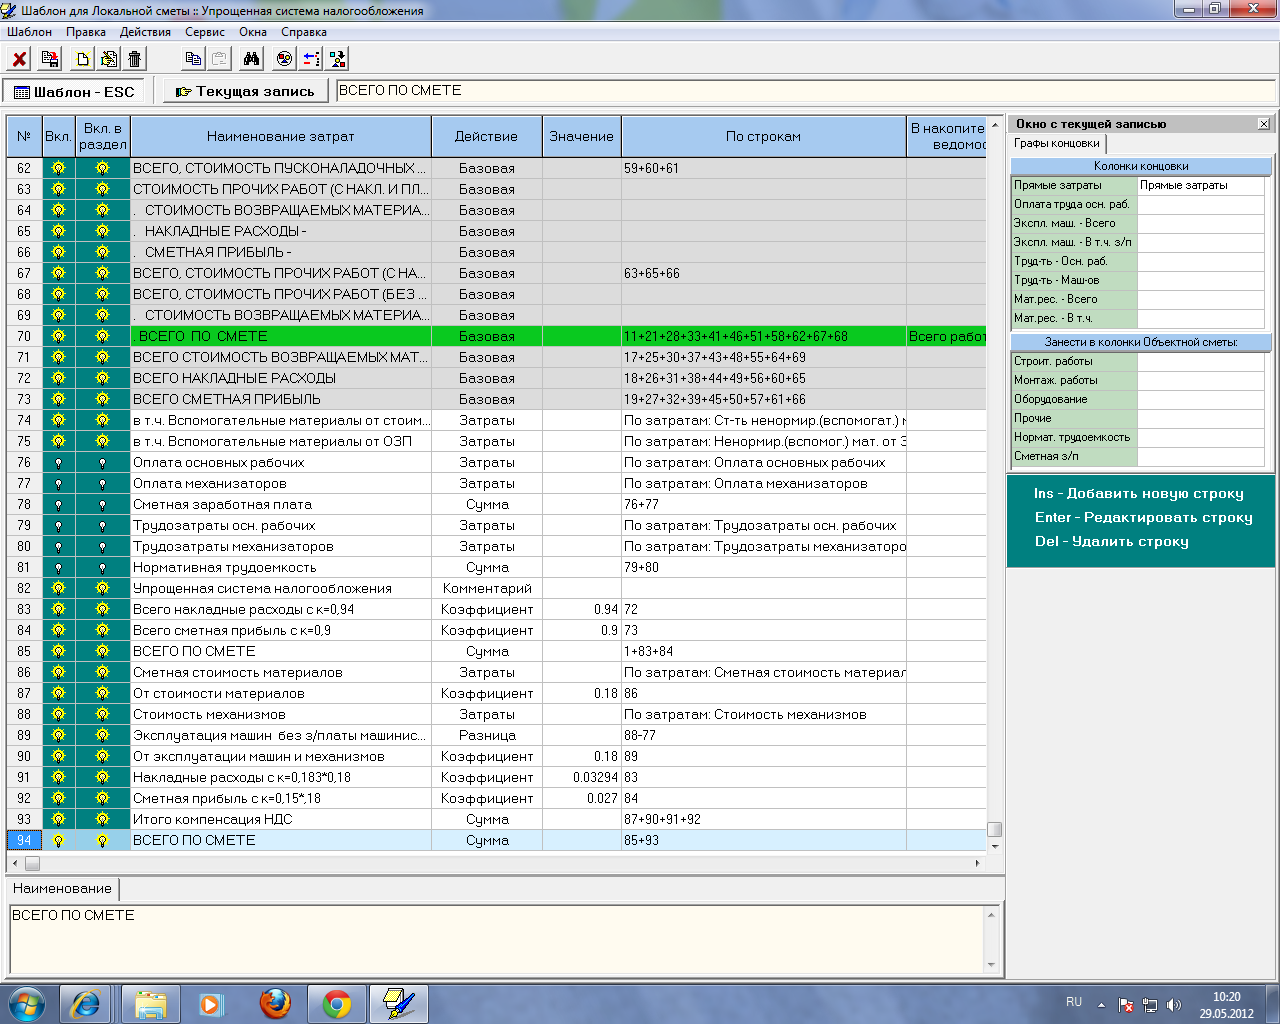The image size is (1280, 1024).
Task: Click the red X exit toolbar icon
Action: (x=19, y=59)
